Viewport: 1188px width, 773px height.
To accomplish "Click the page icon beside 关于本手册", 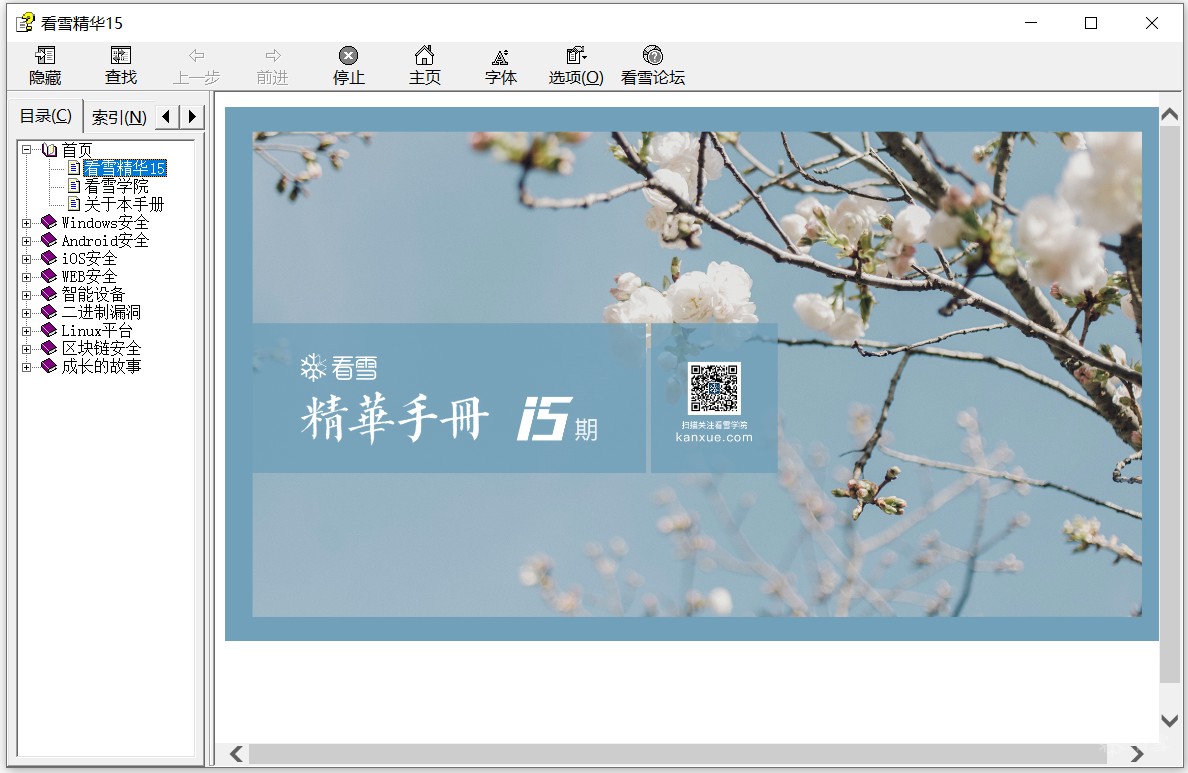I will pos(74,204).
